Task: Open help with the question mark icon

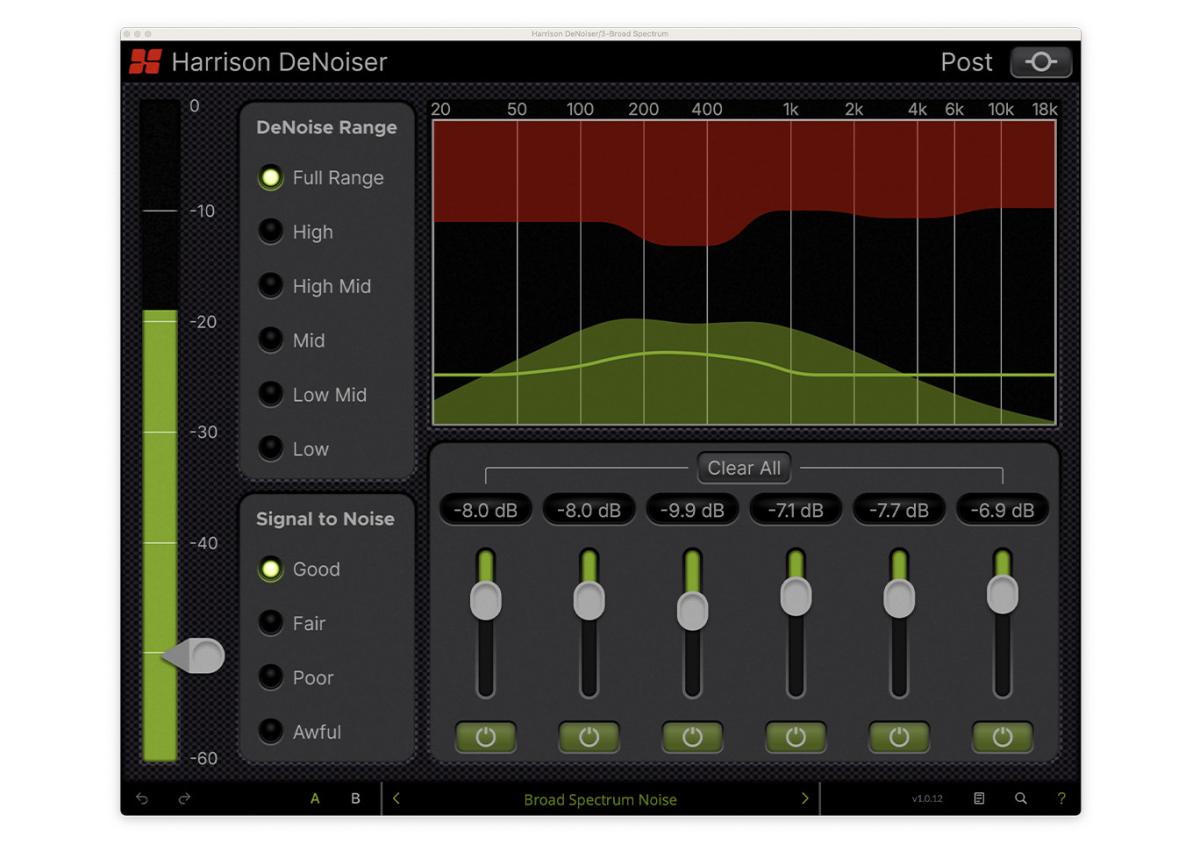Action: click(x=1061, y=799)
